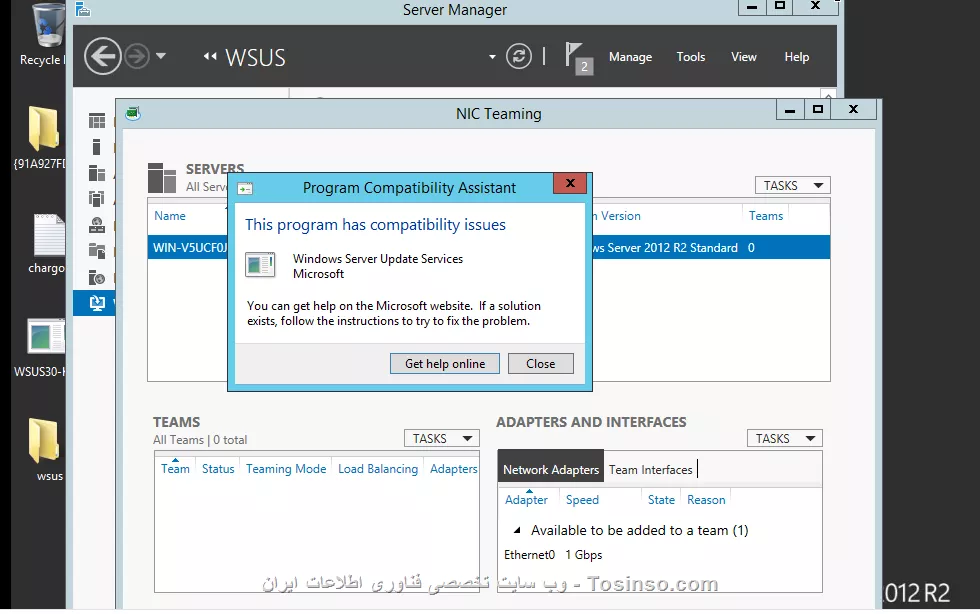Sort teams by Teaming Mode column
Viewport: 980px width, 614px height.
tap(286, 469)
